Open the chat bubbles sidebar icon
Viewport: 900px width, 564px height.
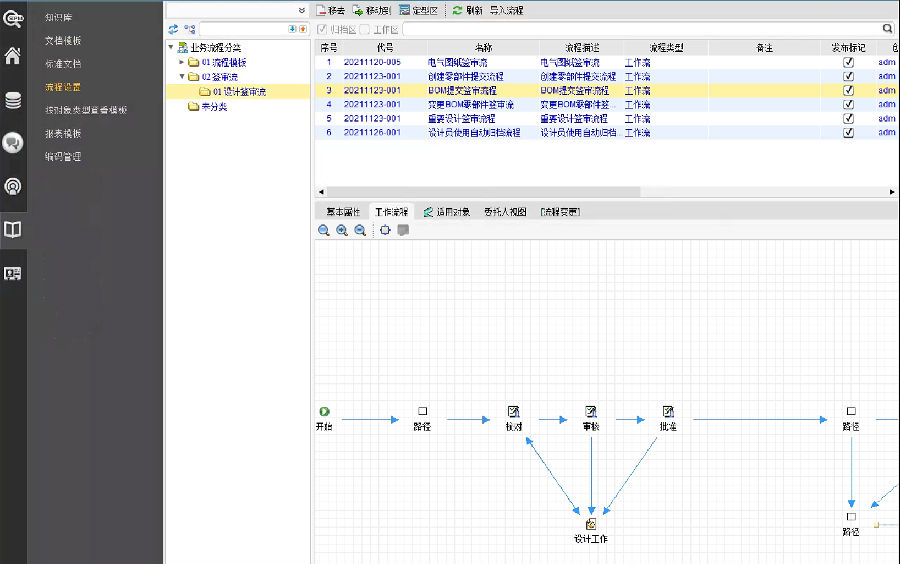point(13,143)
